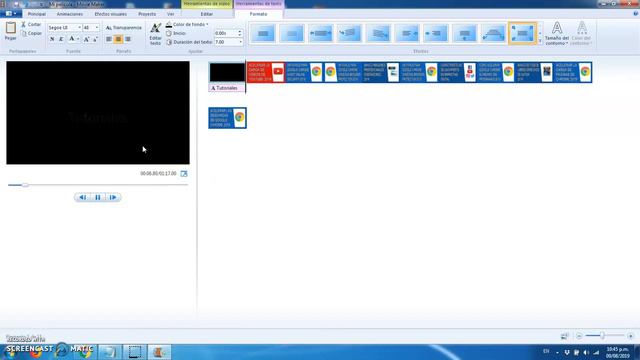Screen dimensions: 640x360
Task: Apply the fifth text effect in gallery
Action: (x=378, y=33)
